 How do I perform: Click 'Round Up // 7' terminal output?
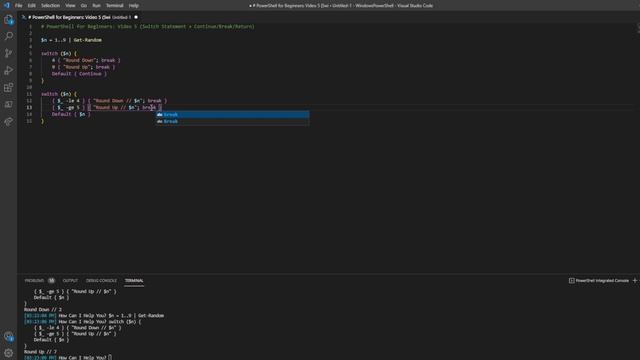pyautogui.click(x=40, y=352)
